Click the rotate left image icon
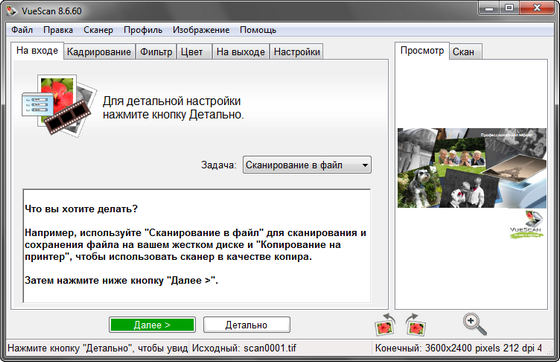560x362 pixels. pos(385,325)
